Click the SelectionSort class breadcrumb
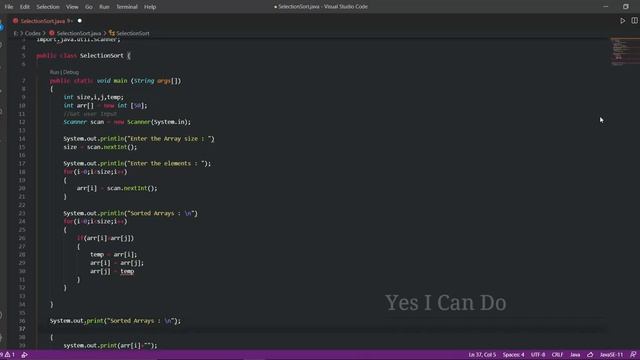This screenshot has height=360, width=640. [133, 33]
